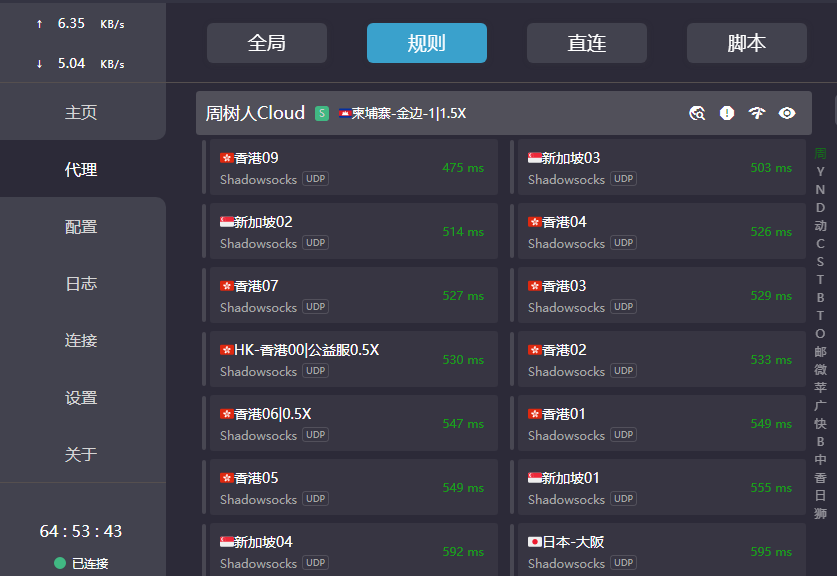
Task: Jump to group 邮 in index sidebar
Action: click(x=820, y=352)
